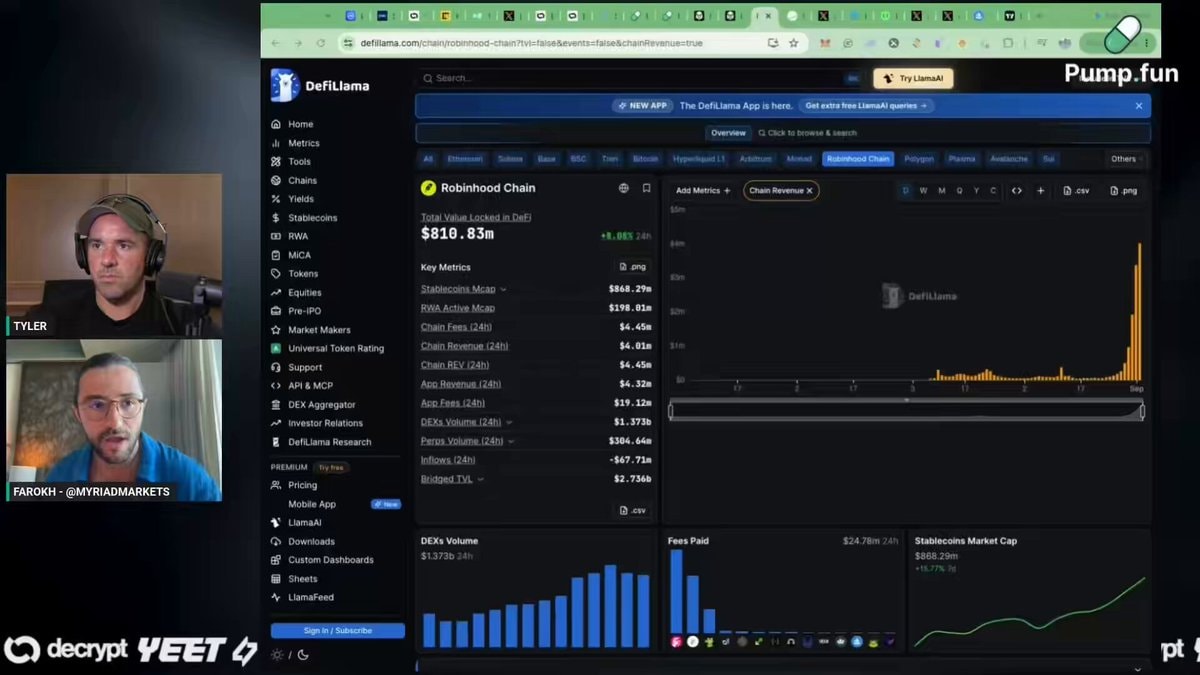This screenshot has width=1200, height=675.
Task: Open Custom Dashboards in the sidebar
Action: click(x=330, y=560)
